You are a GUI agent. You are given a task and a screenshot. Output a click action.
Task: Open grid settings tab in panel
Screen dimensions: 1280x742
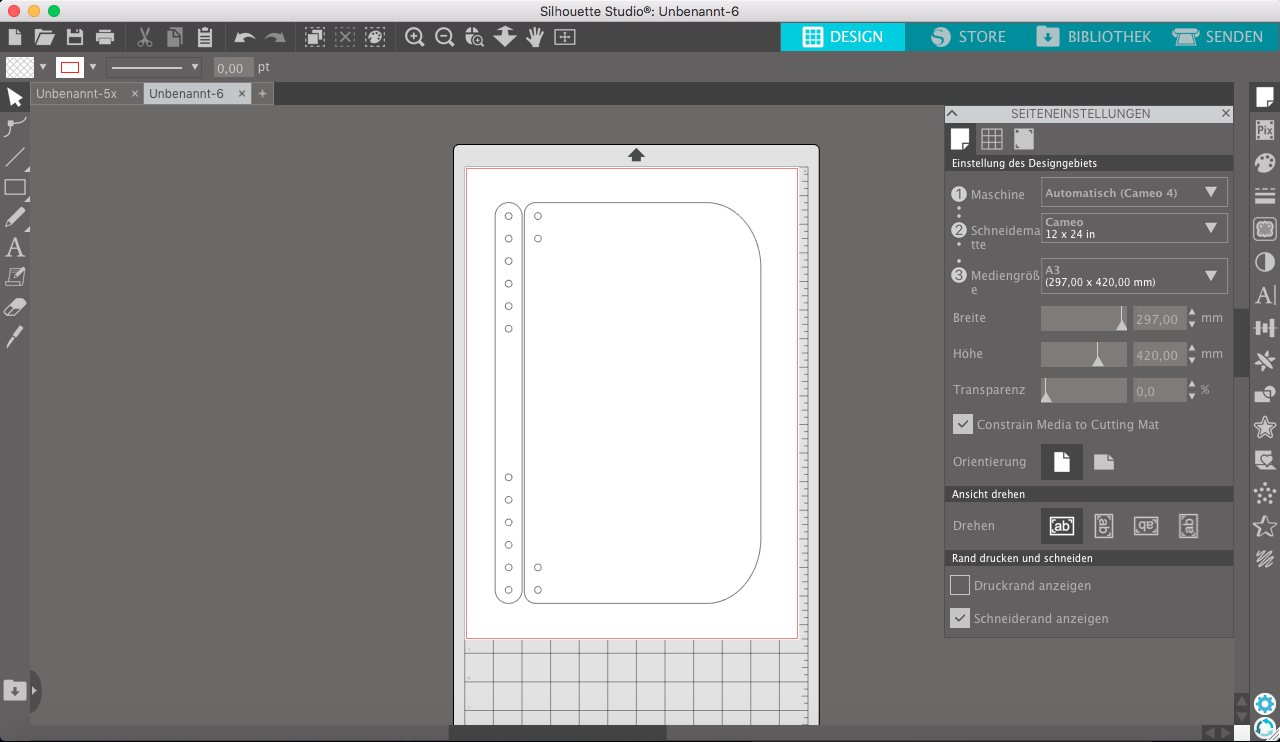click(x=991, y=139)
